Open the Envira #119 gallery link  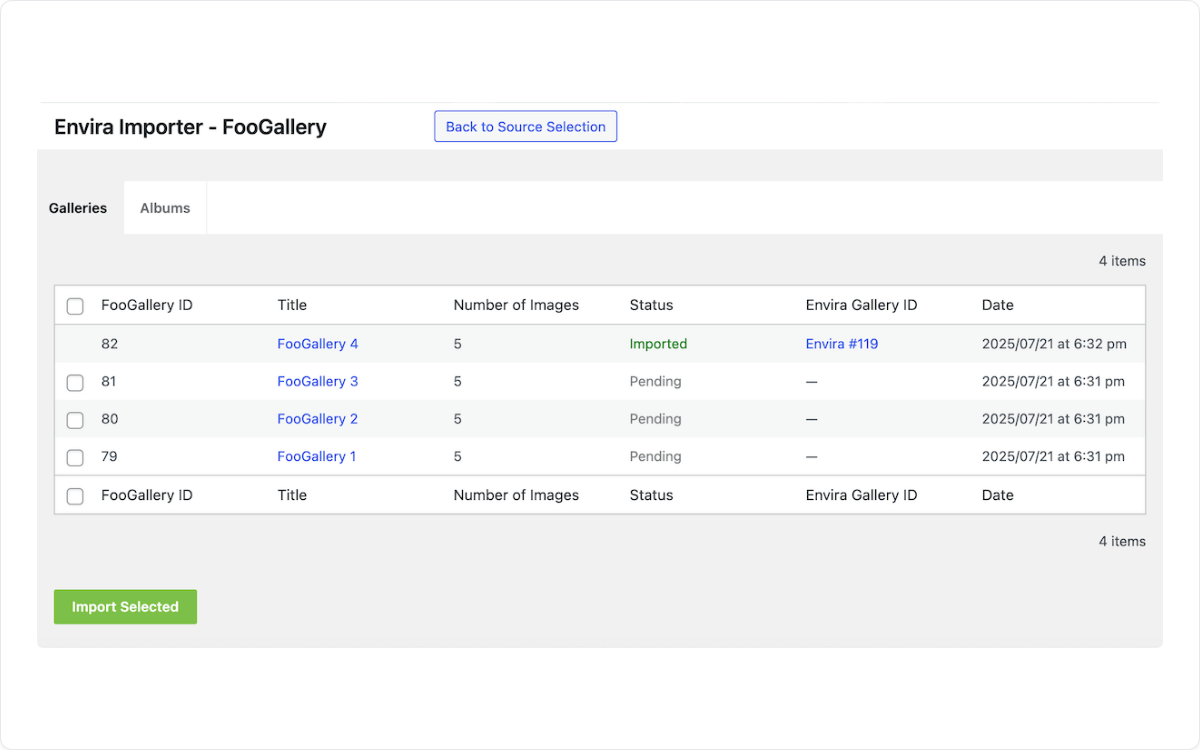coord(842,344)
